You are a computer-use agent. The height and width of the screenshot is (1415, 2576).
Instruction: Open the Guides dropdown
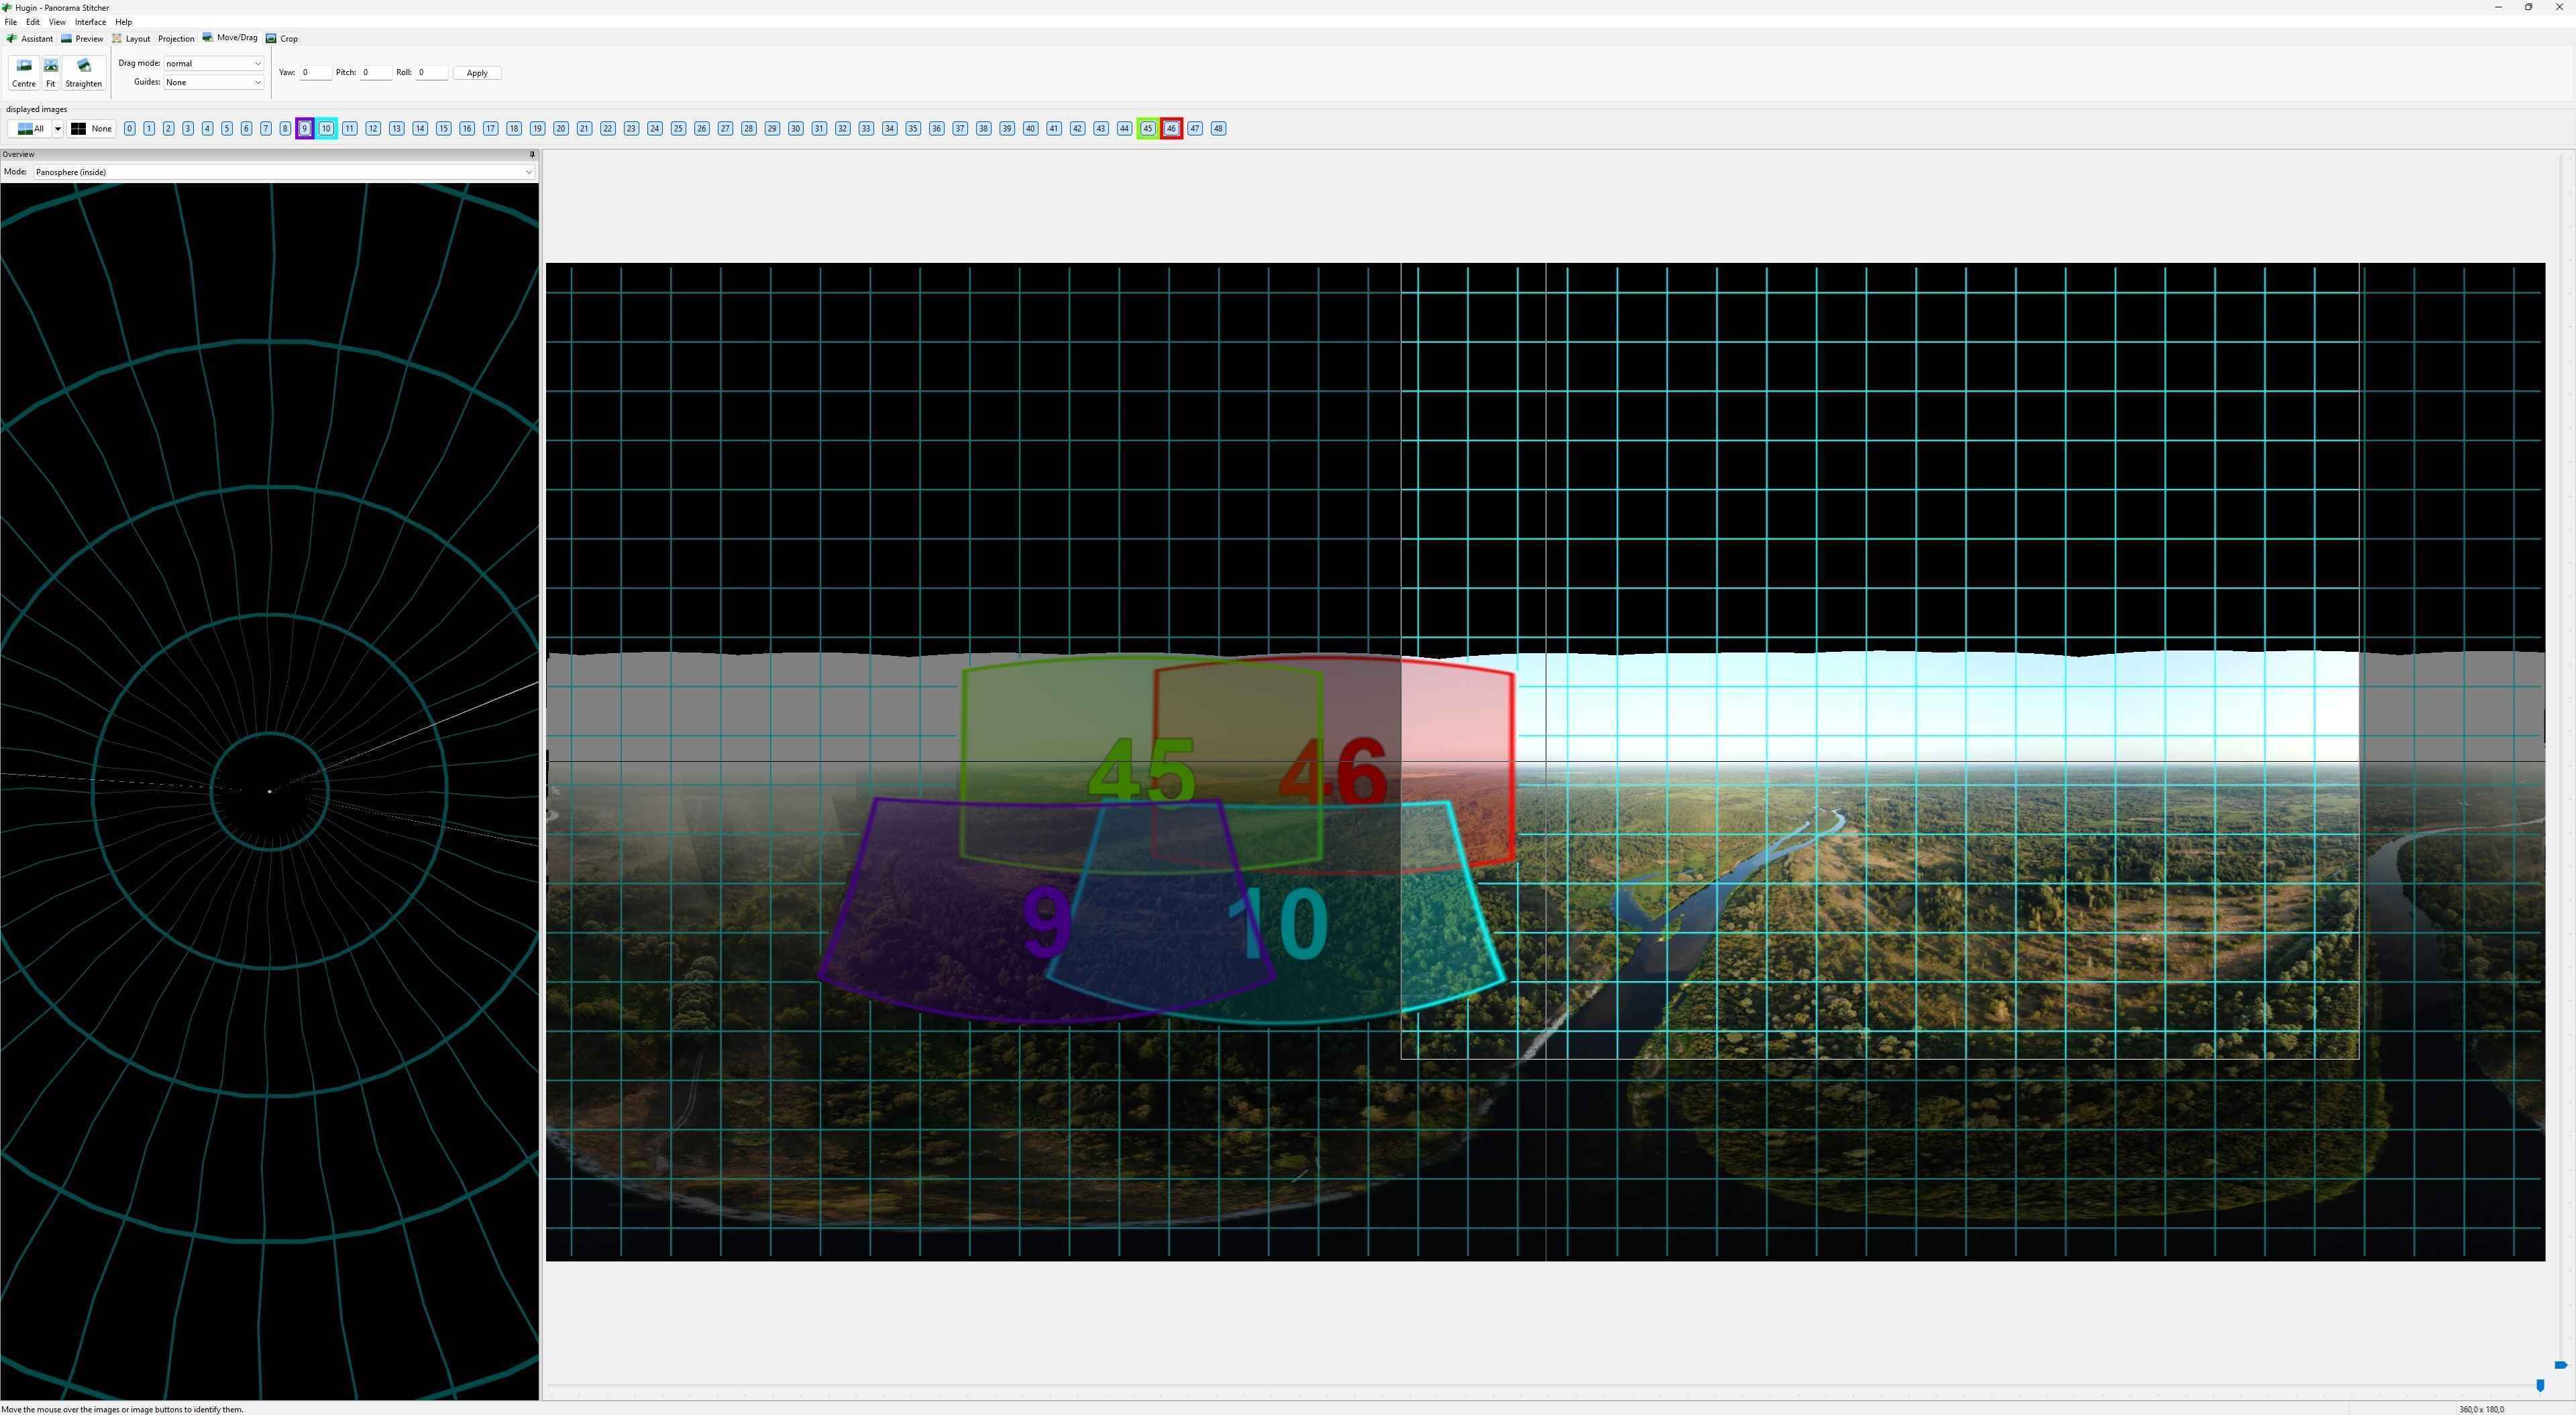(213, 83)
